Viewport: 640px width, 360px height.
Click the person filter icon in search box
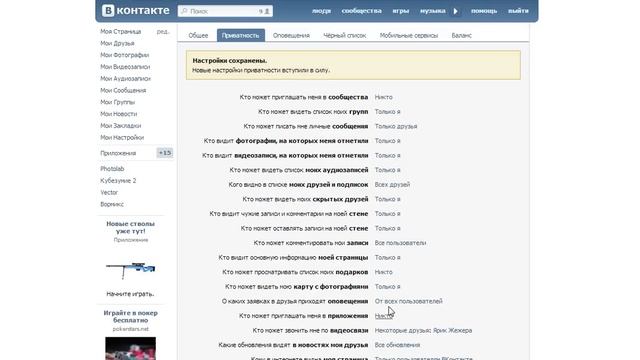click(x=267, y=11)
